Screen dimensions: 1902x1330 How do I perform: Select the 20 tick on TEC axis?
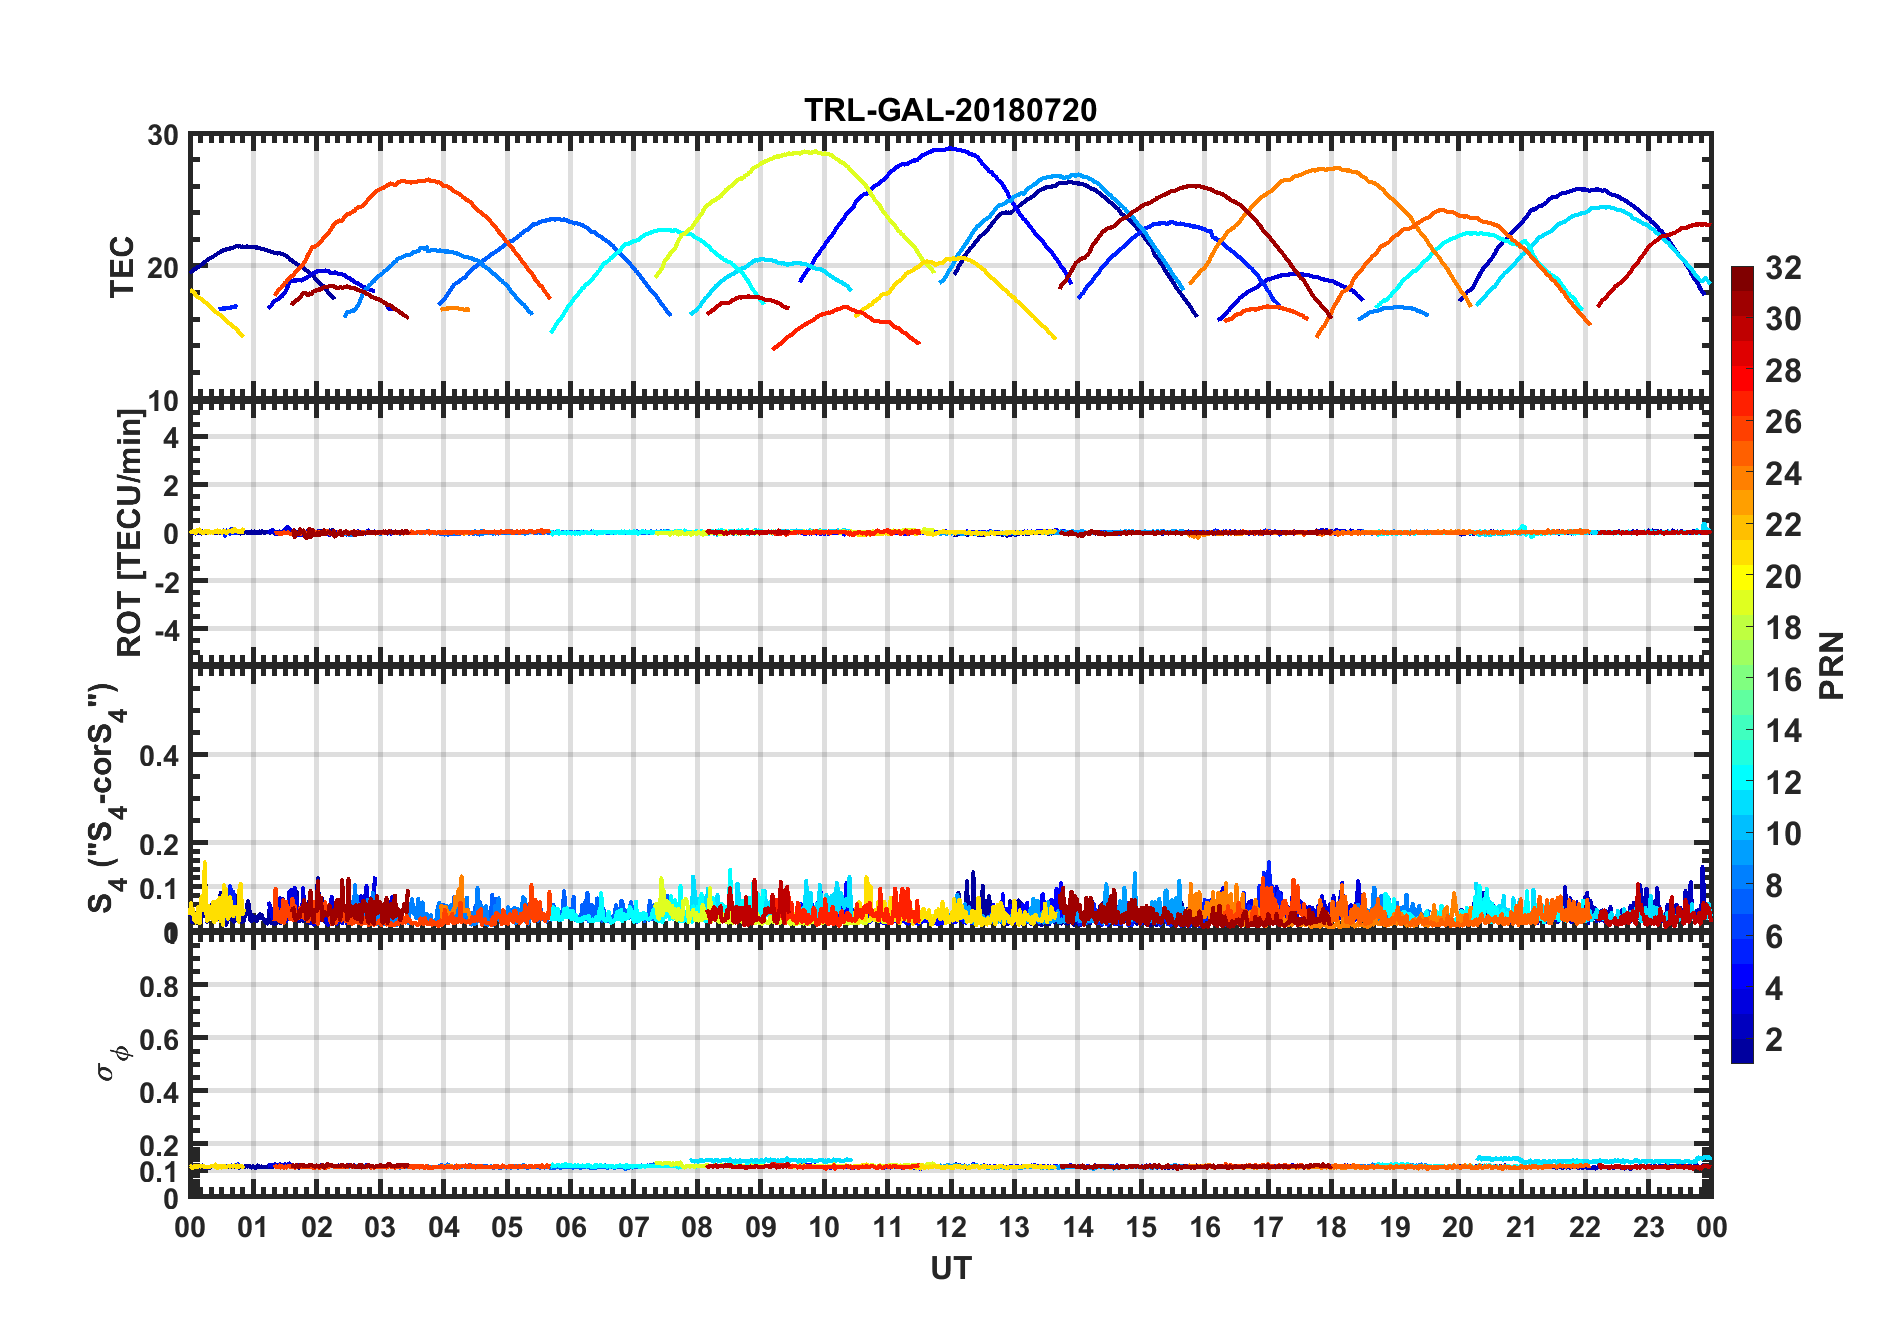click(163, 268)
